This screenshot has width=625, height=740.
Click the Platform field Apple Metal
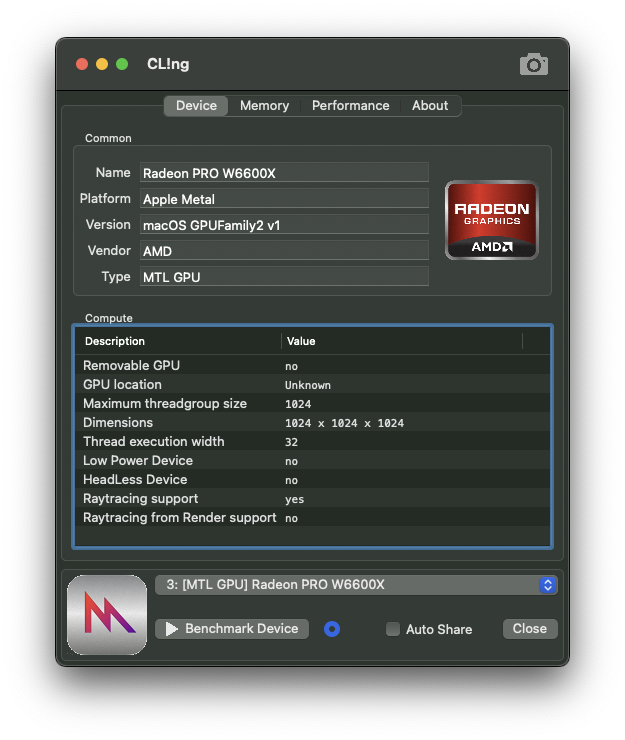coord(284,199)
